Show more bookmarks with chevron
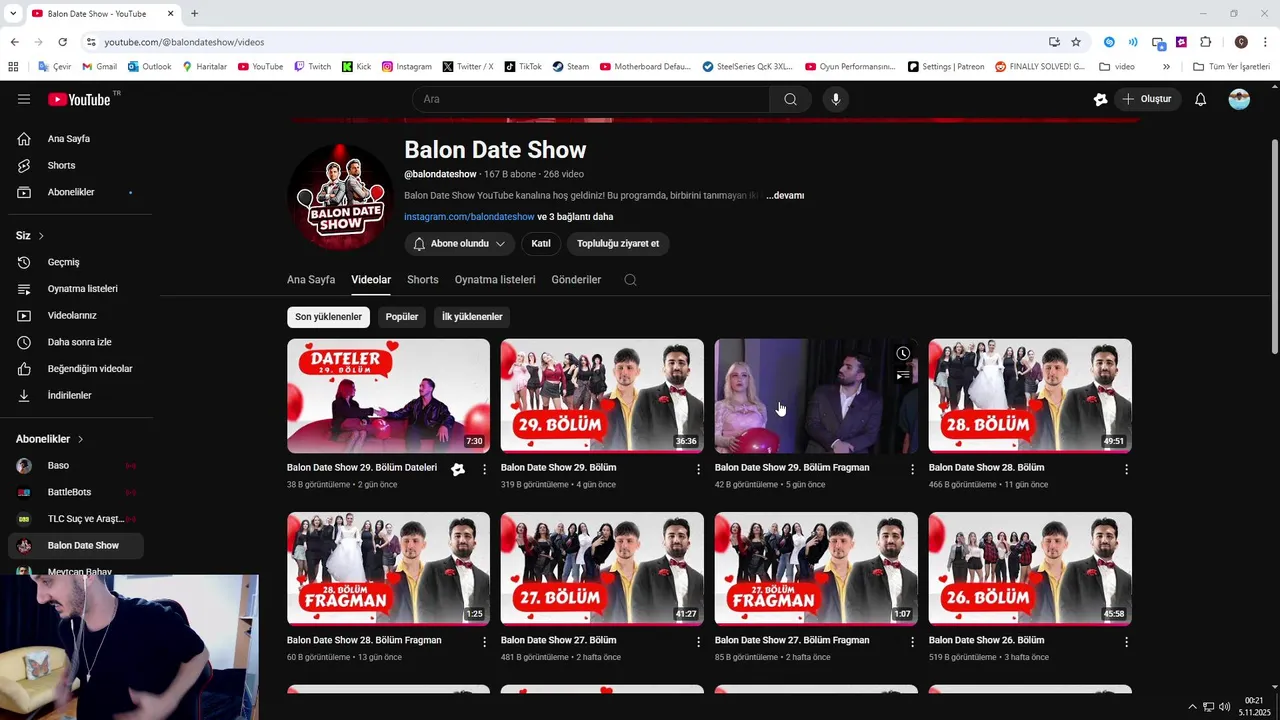 point(1166,67)
